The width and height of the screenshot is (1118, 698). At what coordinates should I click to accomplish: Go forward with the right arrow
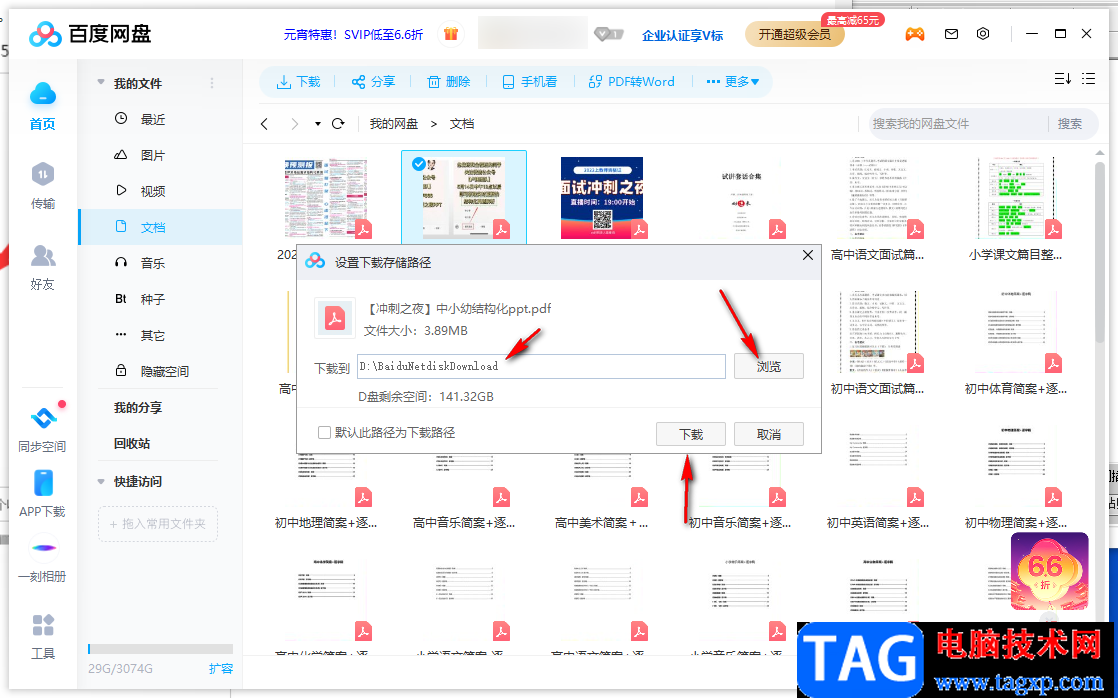click(x=294, y=124)
